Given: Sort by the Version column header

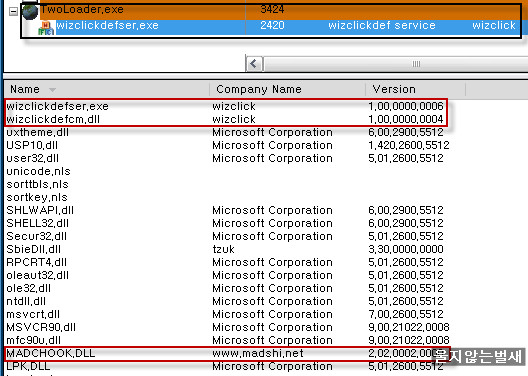Looking at the screenshot, I should pyautogui.click(x=416, y=89).
